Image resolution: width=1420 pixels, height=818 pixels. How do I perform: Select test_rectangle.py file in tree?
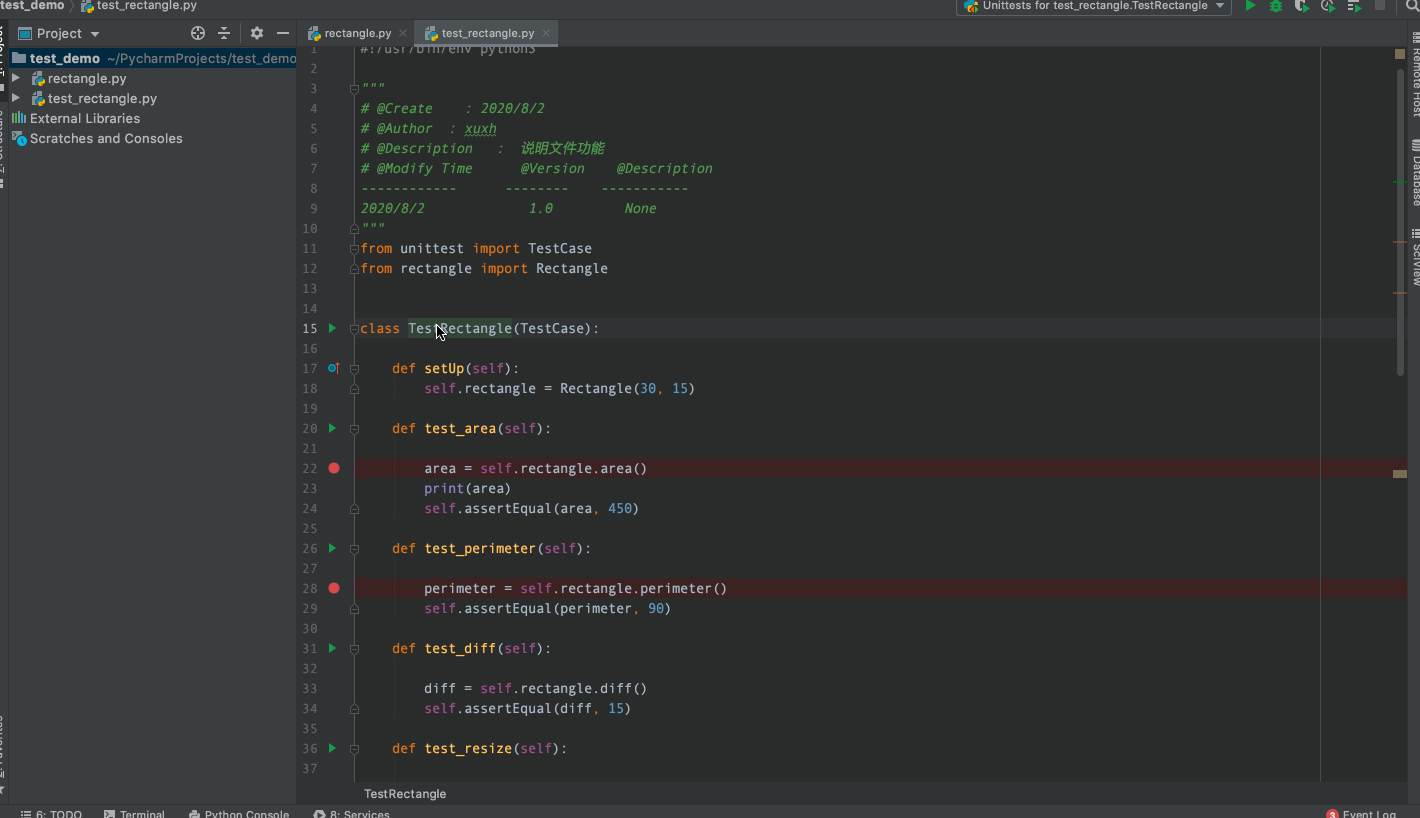[102, 98]
